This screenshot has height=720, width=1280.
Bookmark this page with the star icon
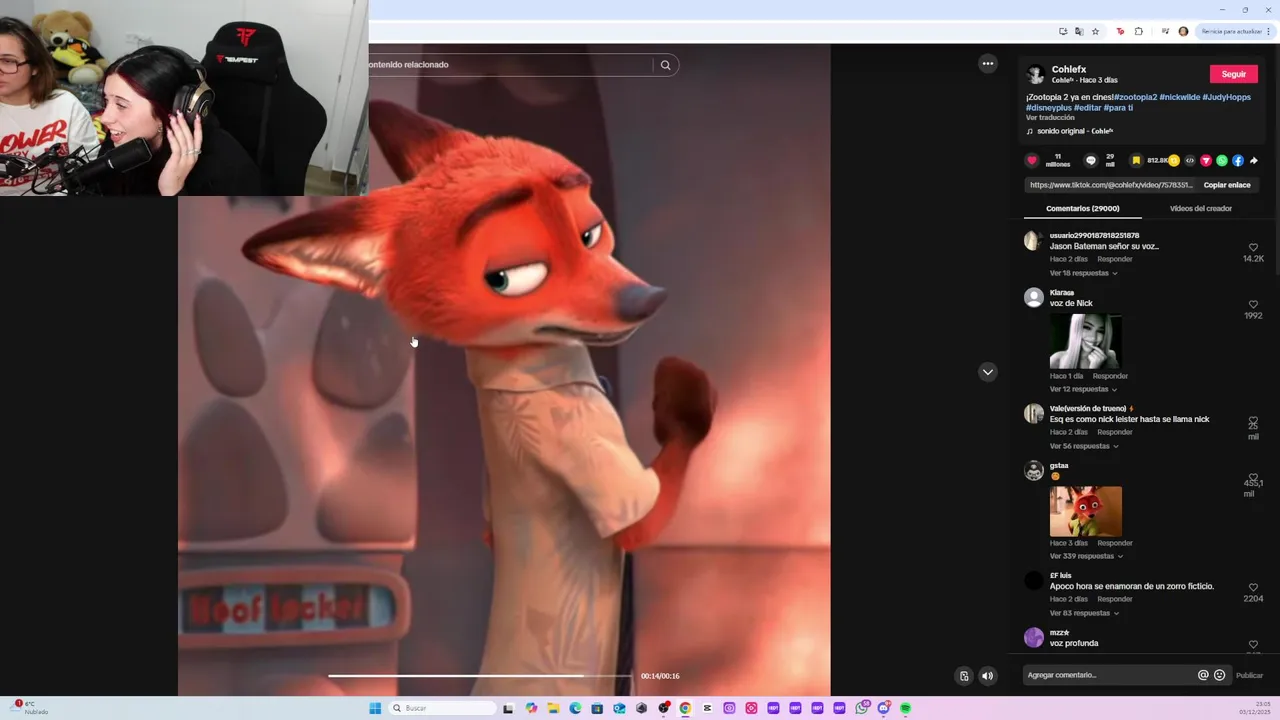1095,32
